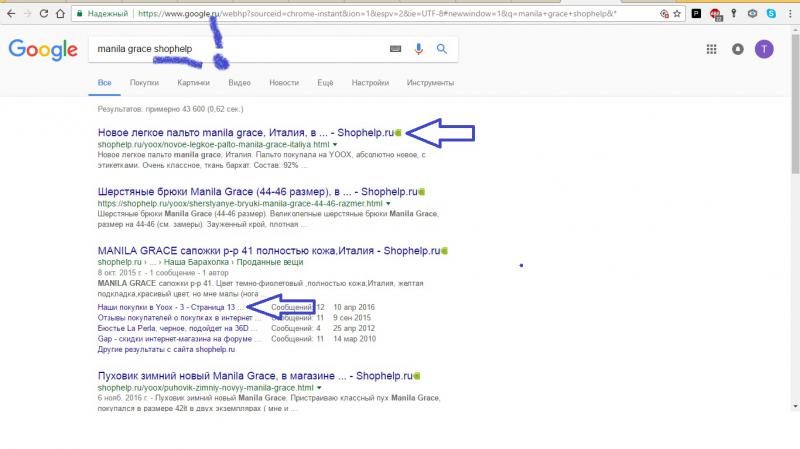Bookmark page with the star icon
800x449 pixels.
click(x=677, y=14)
